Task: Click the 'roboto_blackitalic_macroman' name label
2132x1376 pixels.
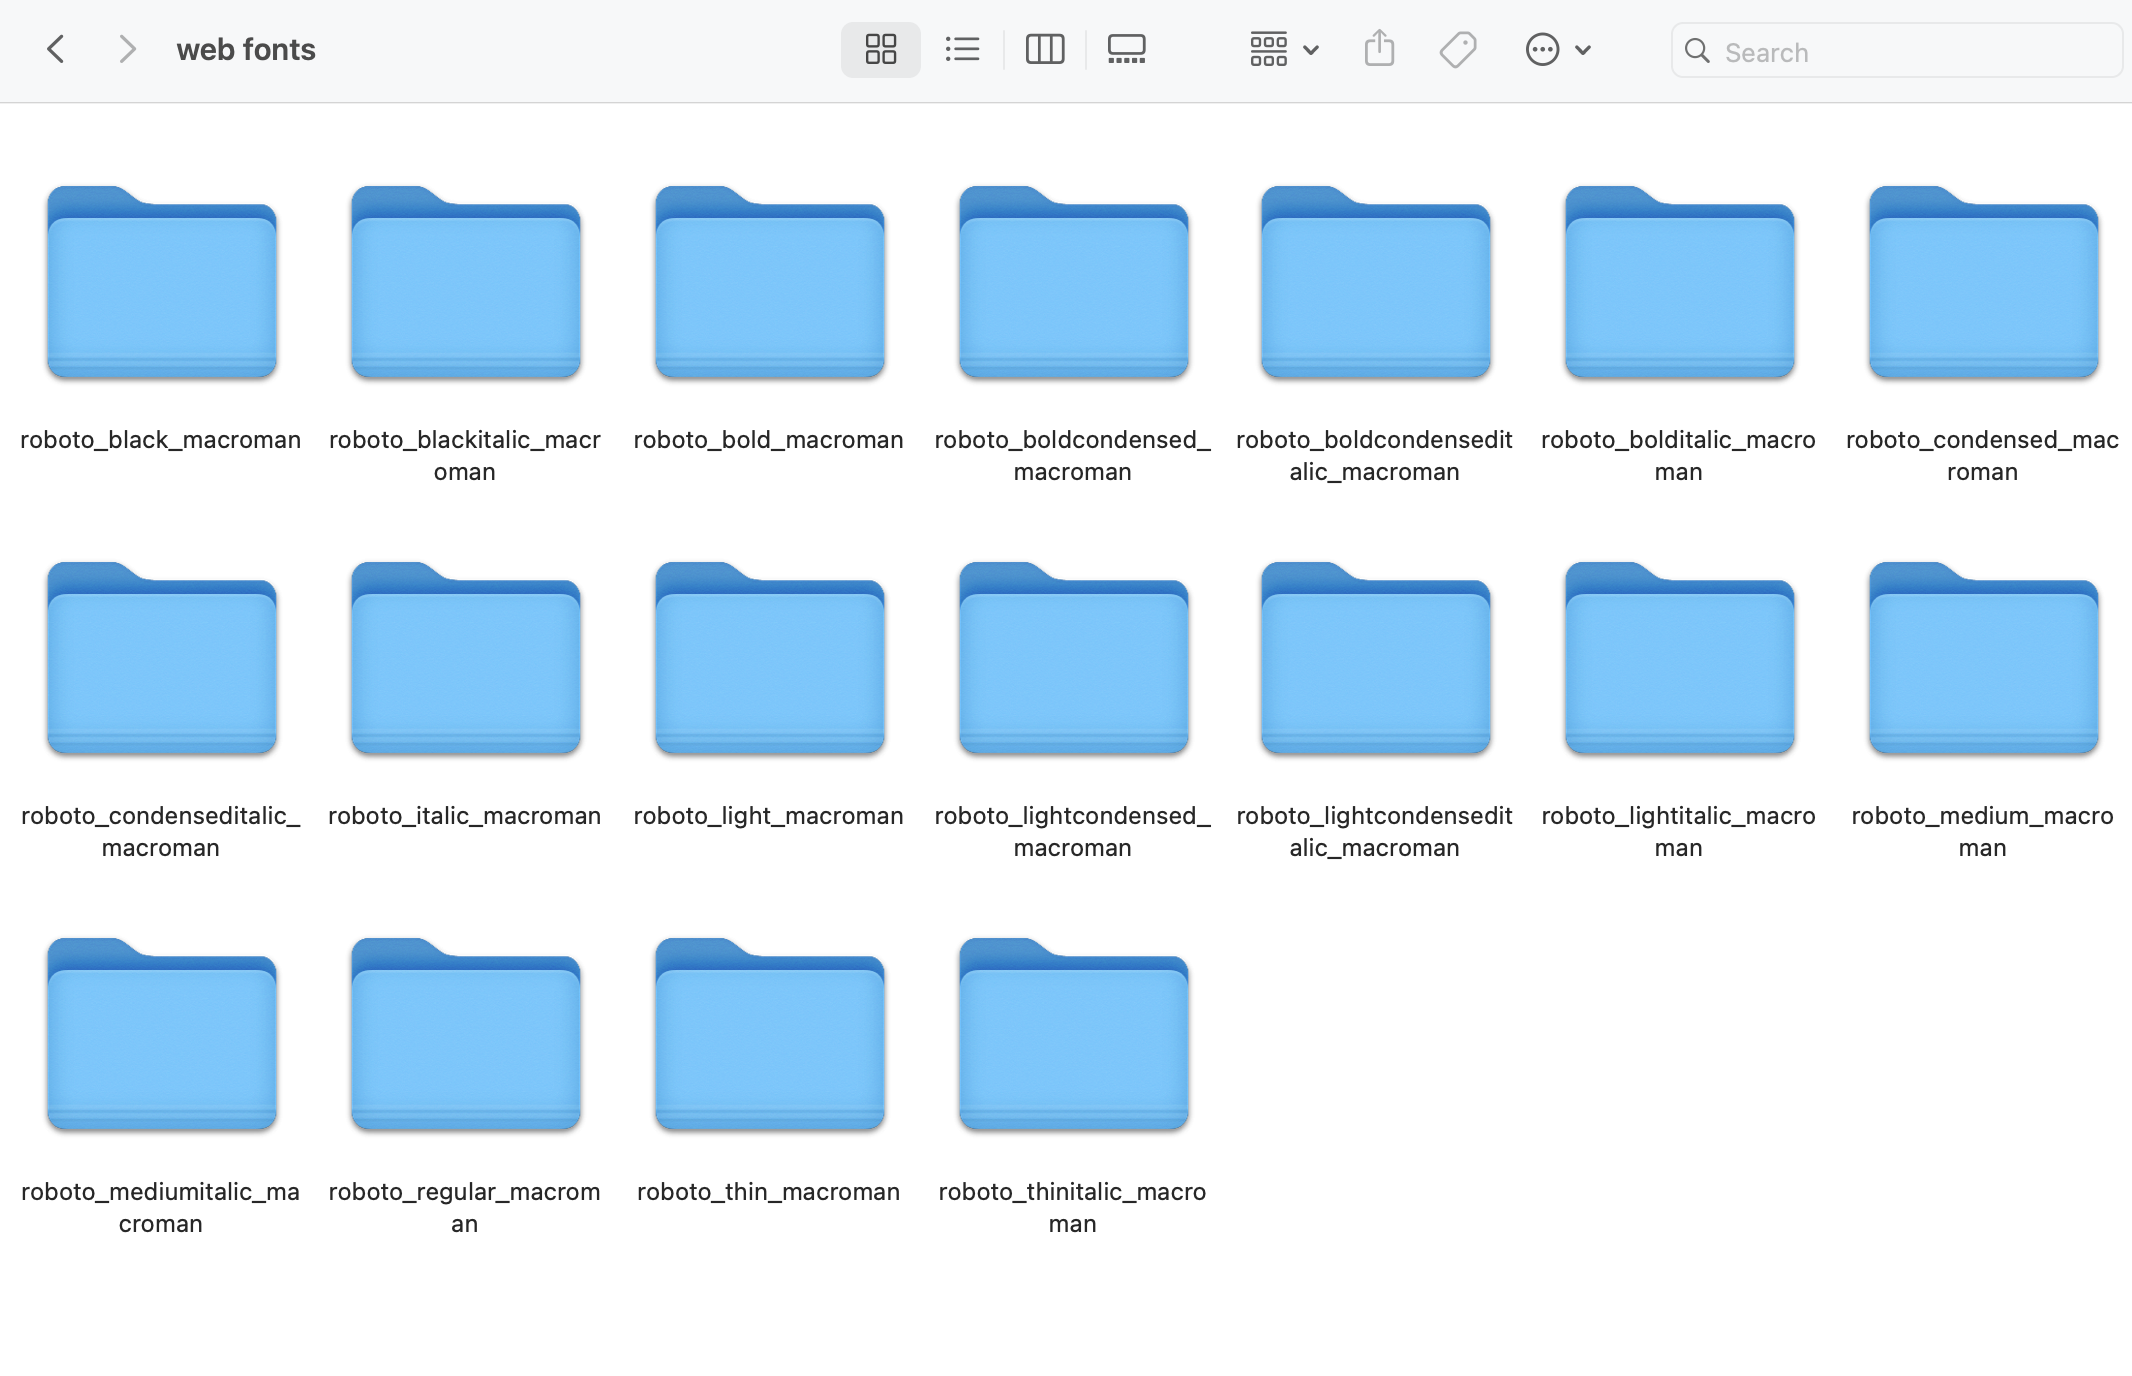Action: [464, 456]
